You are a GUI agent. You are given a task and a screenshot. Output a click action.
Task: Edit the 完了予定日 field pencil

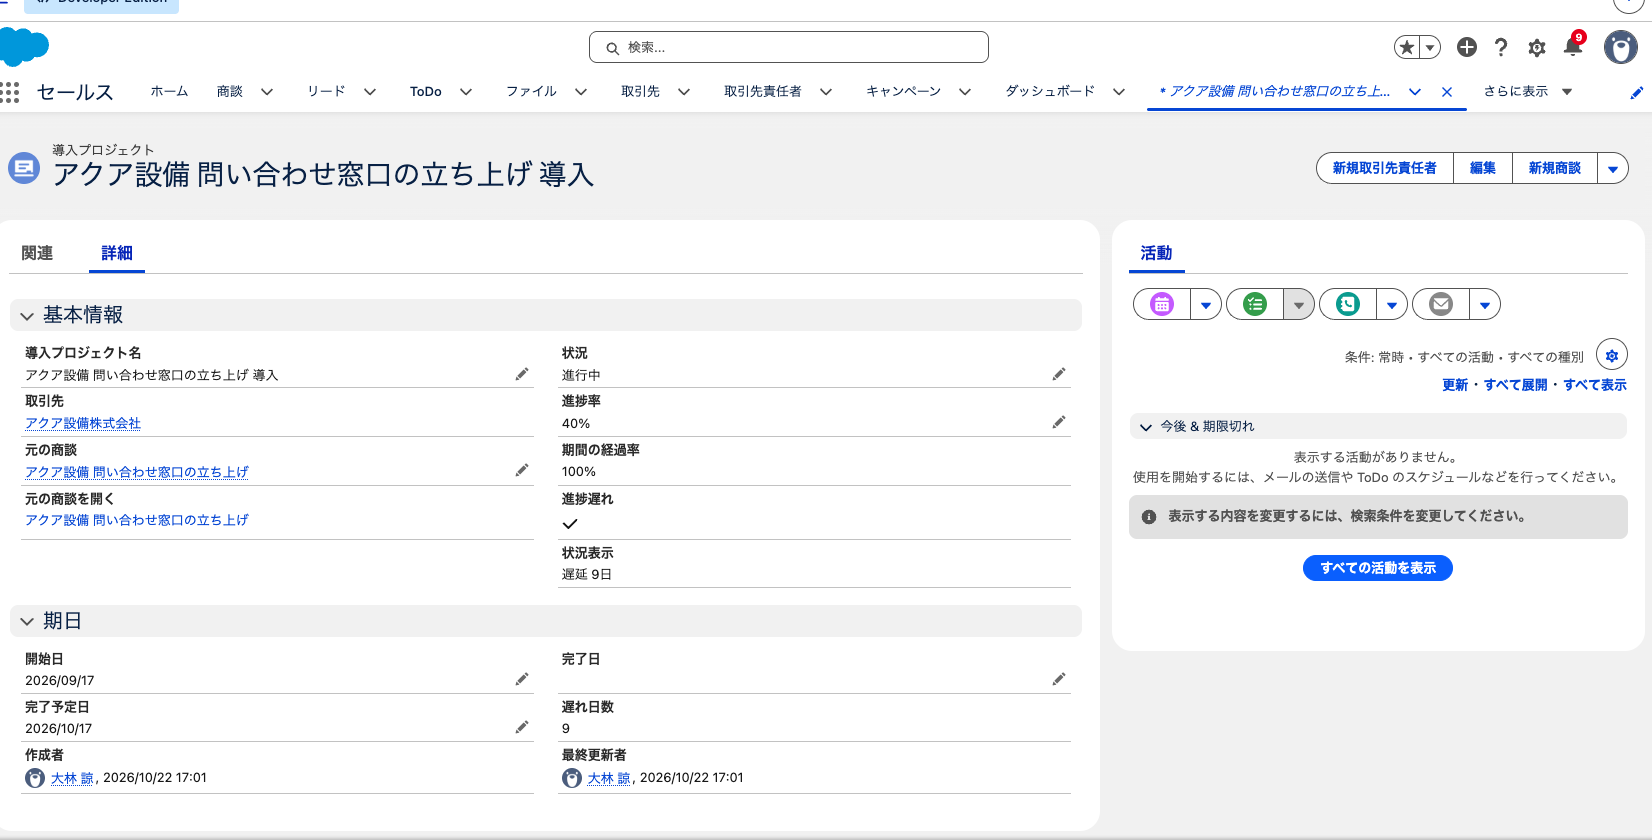(x=522, y=727)
